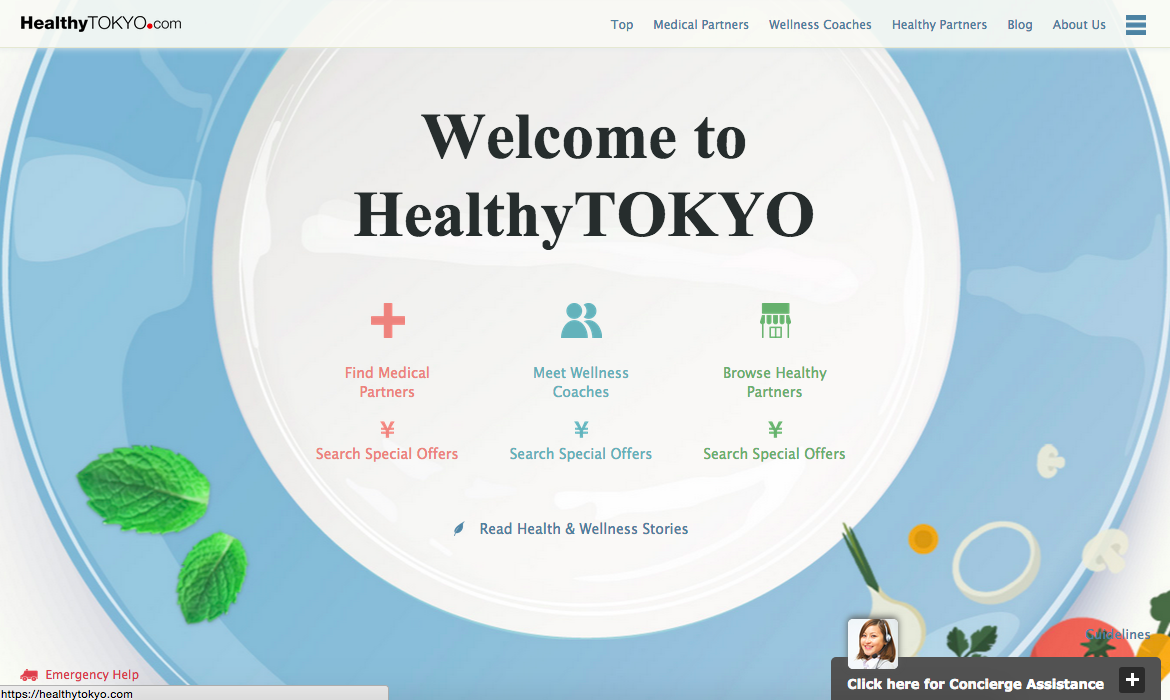1170x700 pixels.
Task: Open the Blog nav item
Action: (x=1020, y=25)
